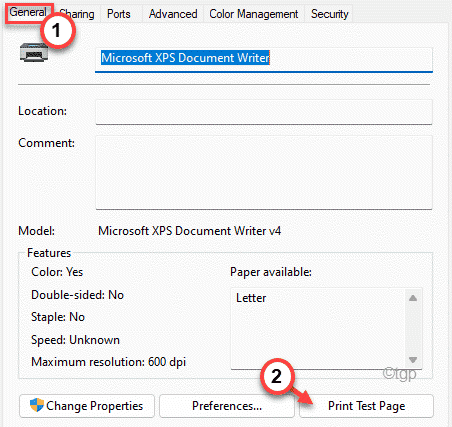452x427 pixels.
Task: Click the paper list scroll down arrow
Action: coord(413,360)
